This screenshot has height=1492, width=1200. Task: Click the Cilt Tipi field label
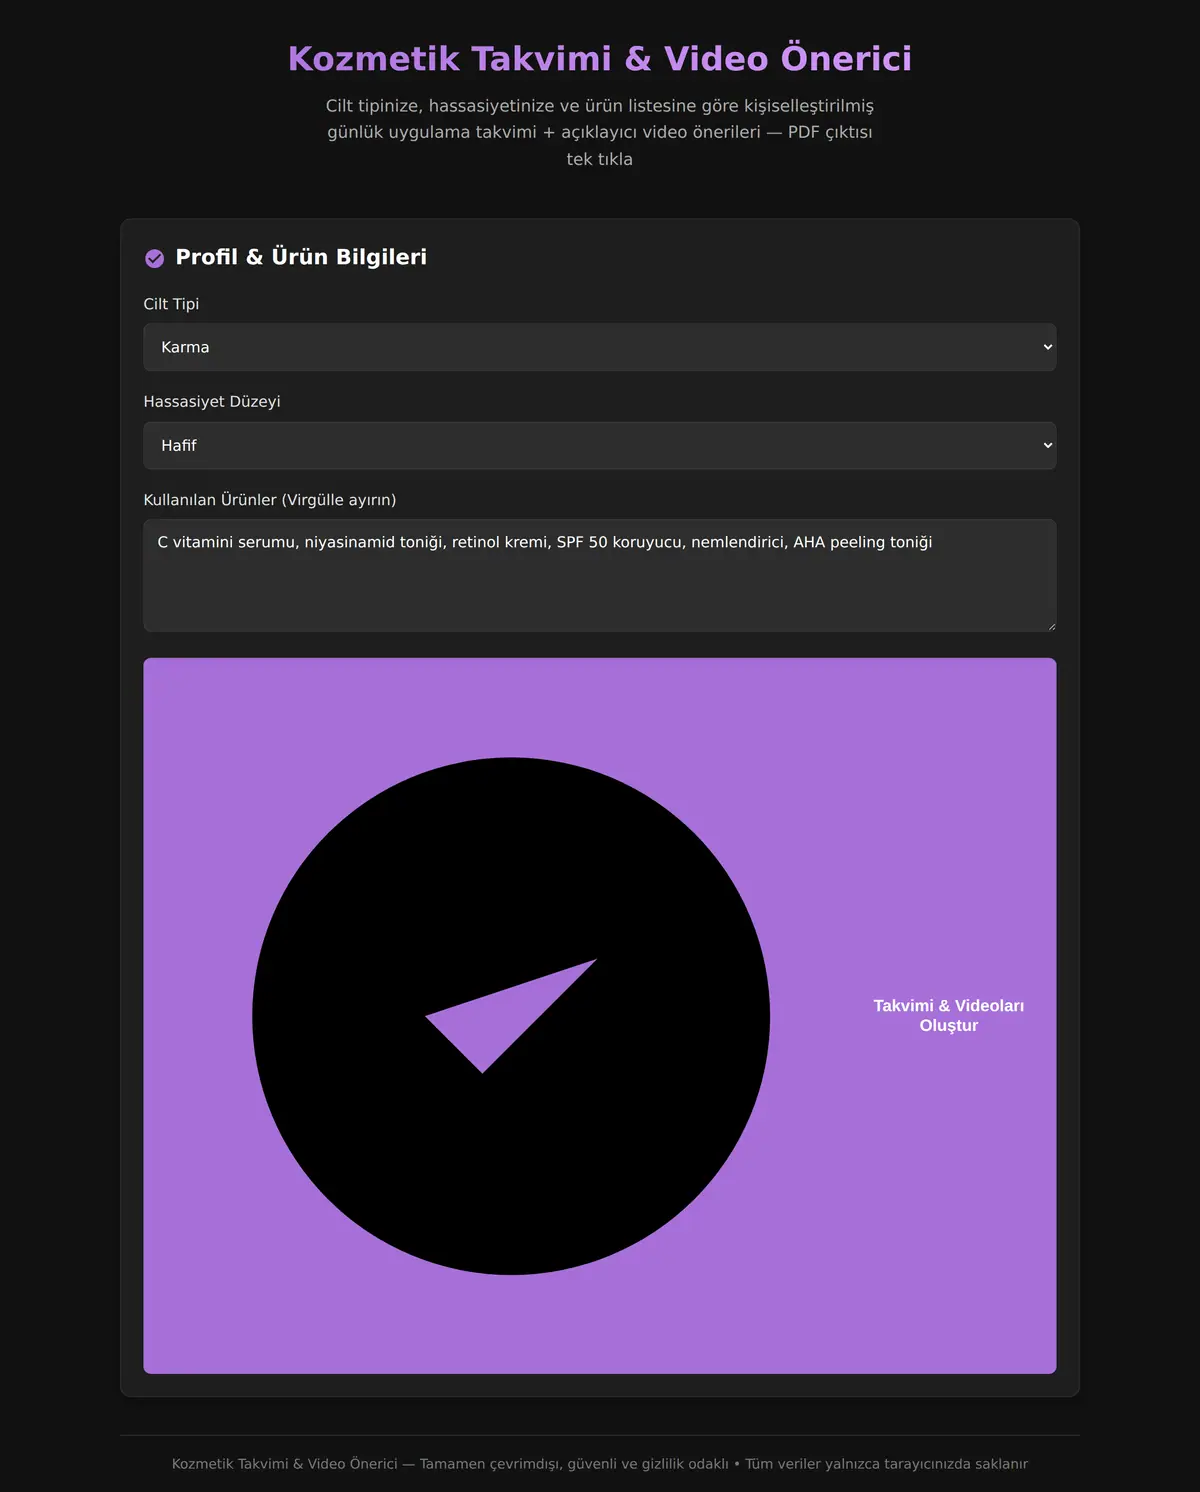click(171, 304)
